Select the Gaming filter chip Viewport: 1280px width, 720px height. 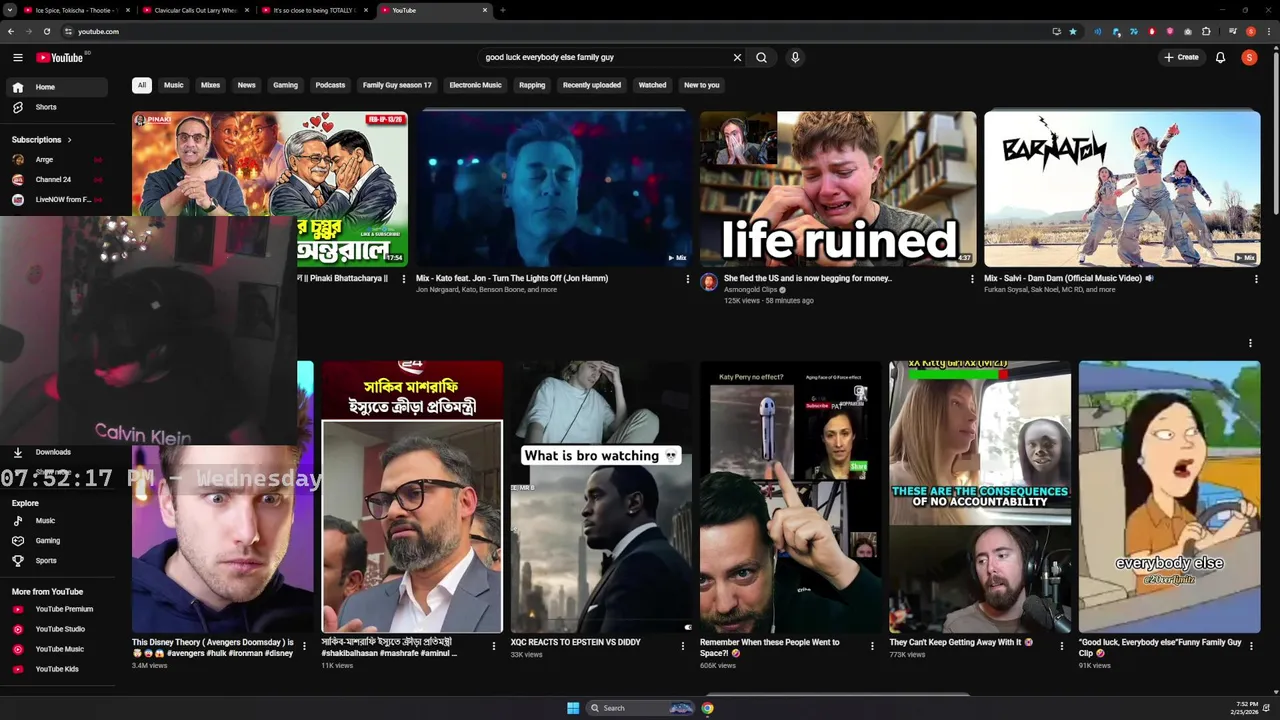pyautogui.click(x=285, y=85)
